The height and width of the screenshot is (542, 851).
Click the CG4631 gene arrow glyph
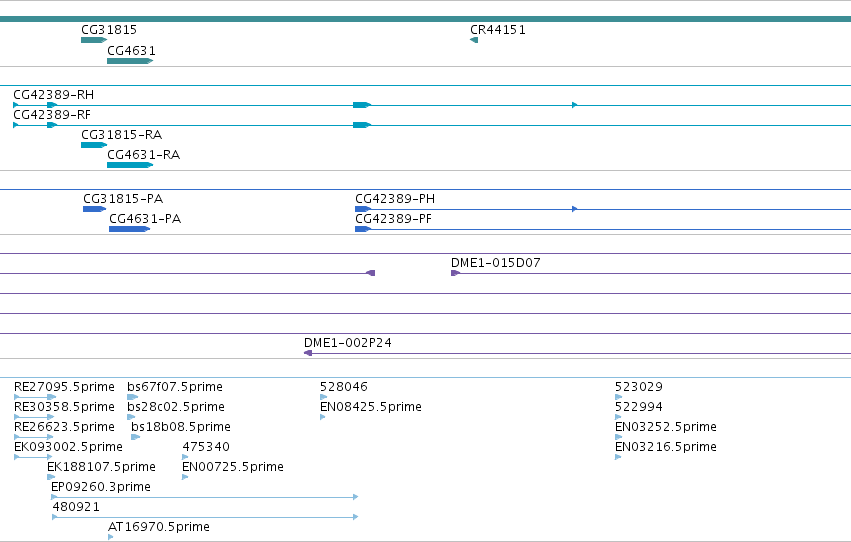coord(130,61)
